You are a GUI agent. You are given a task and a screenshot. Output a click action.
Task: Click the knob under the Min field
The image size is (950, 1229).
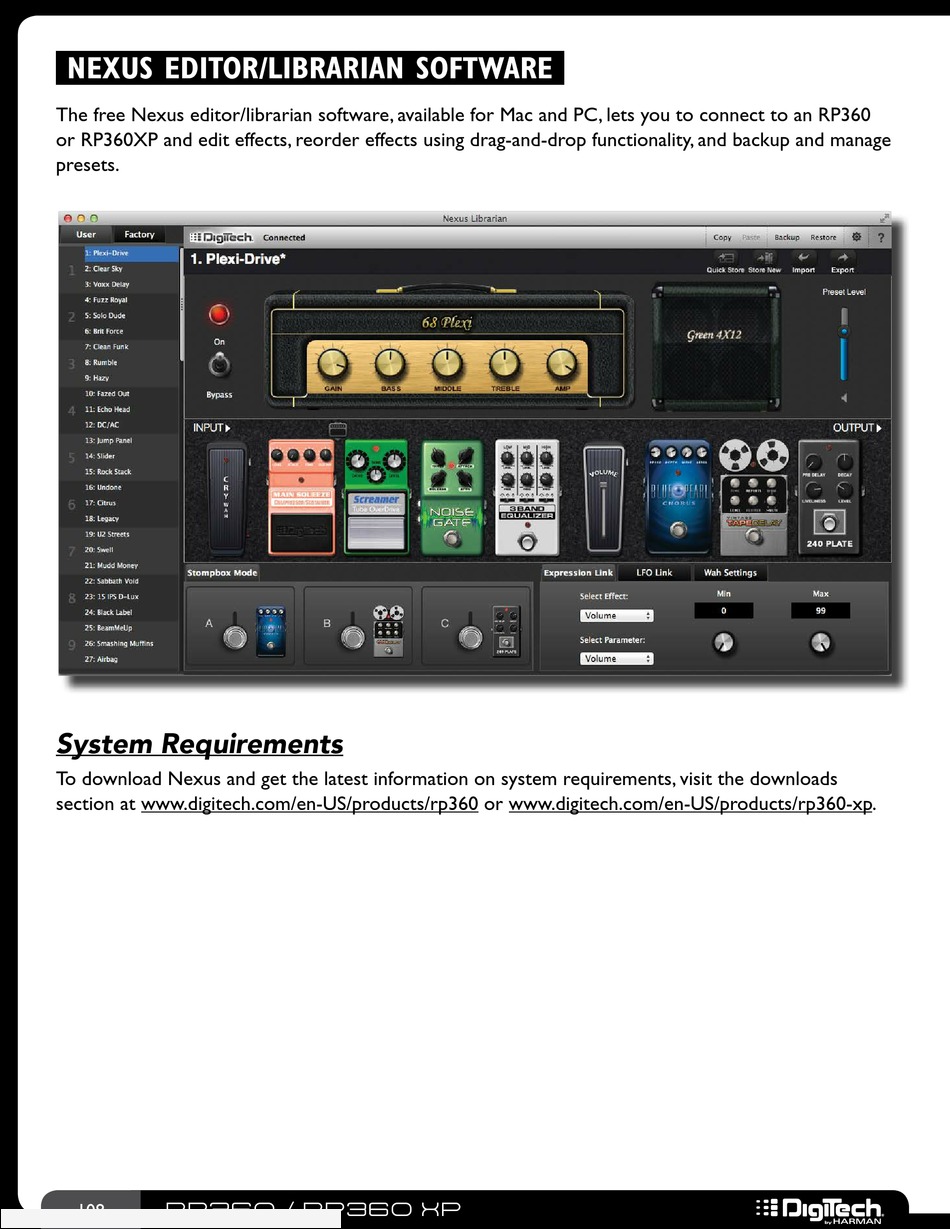coord(723,644)
